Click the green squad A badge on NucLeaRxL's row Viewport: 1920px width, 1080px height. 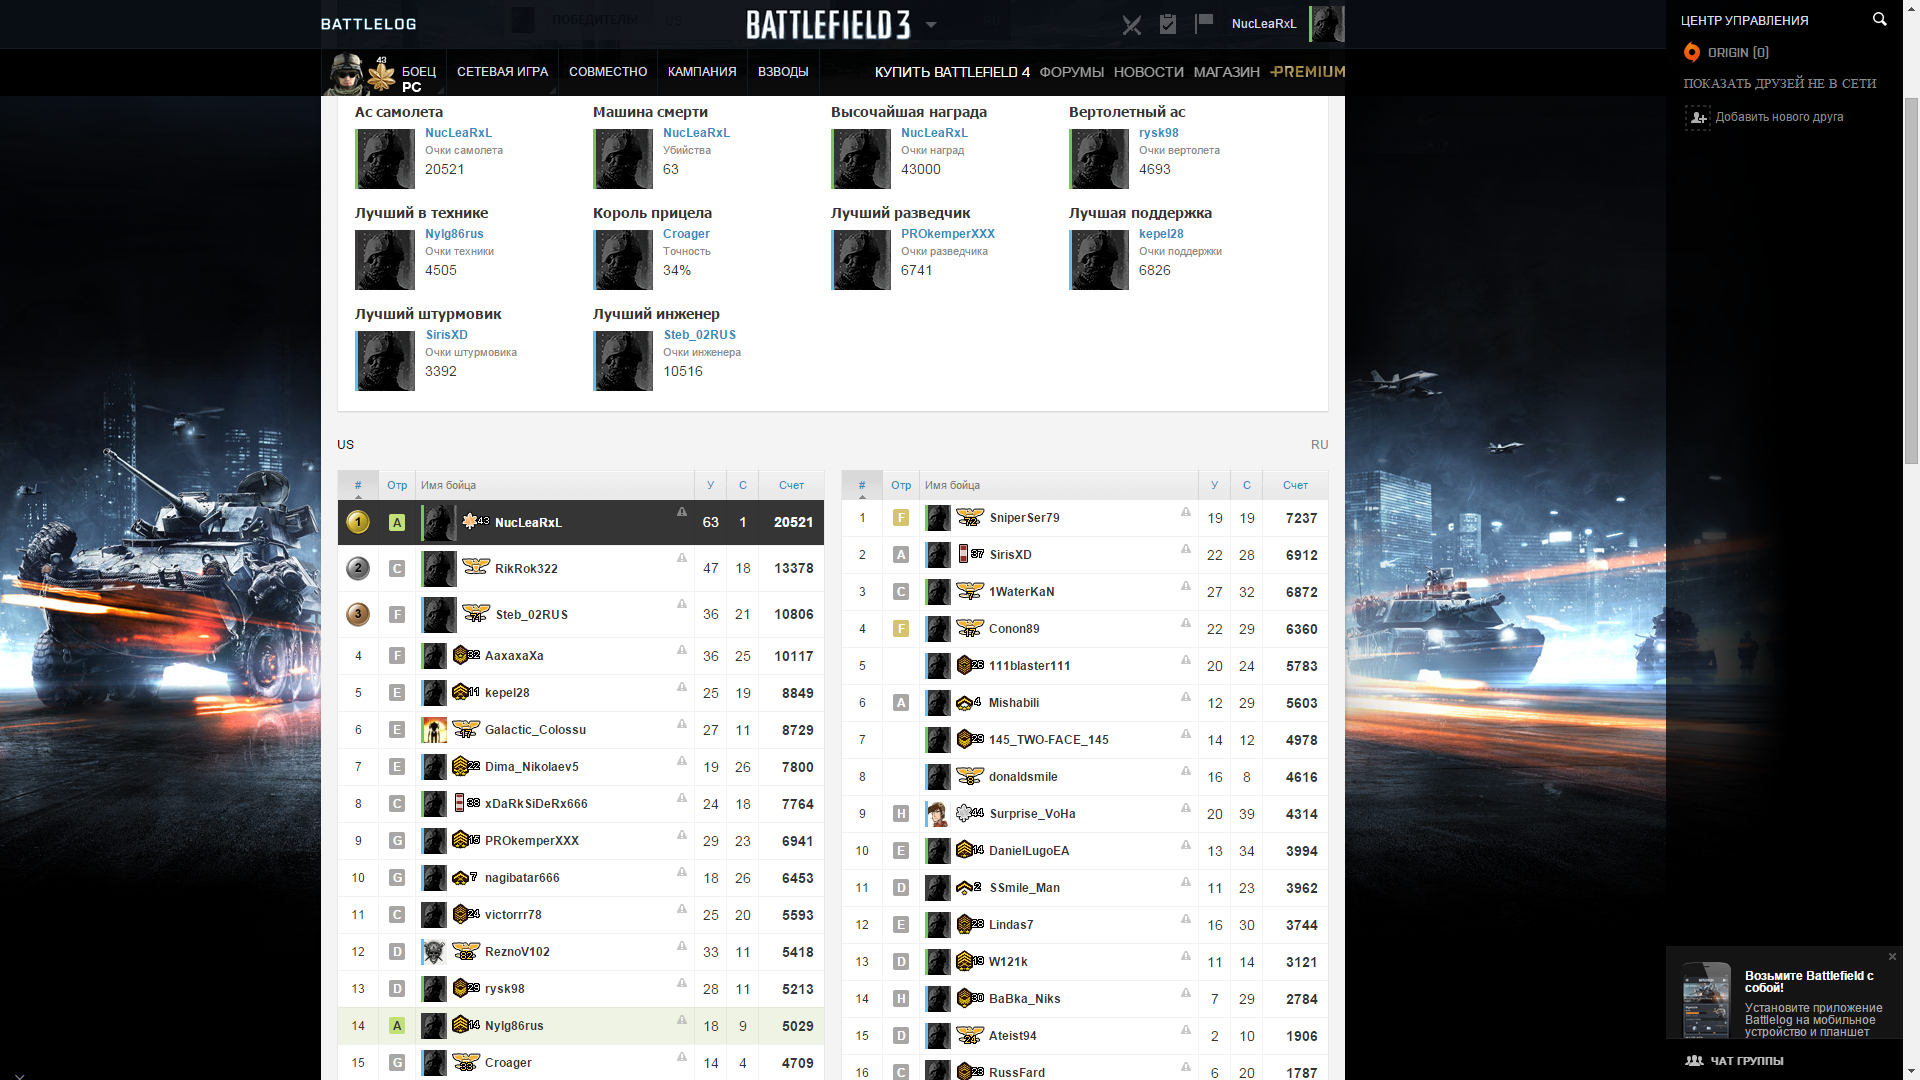397,522
